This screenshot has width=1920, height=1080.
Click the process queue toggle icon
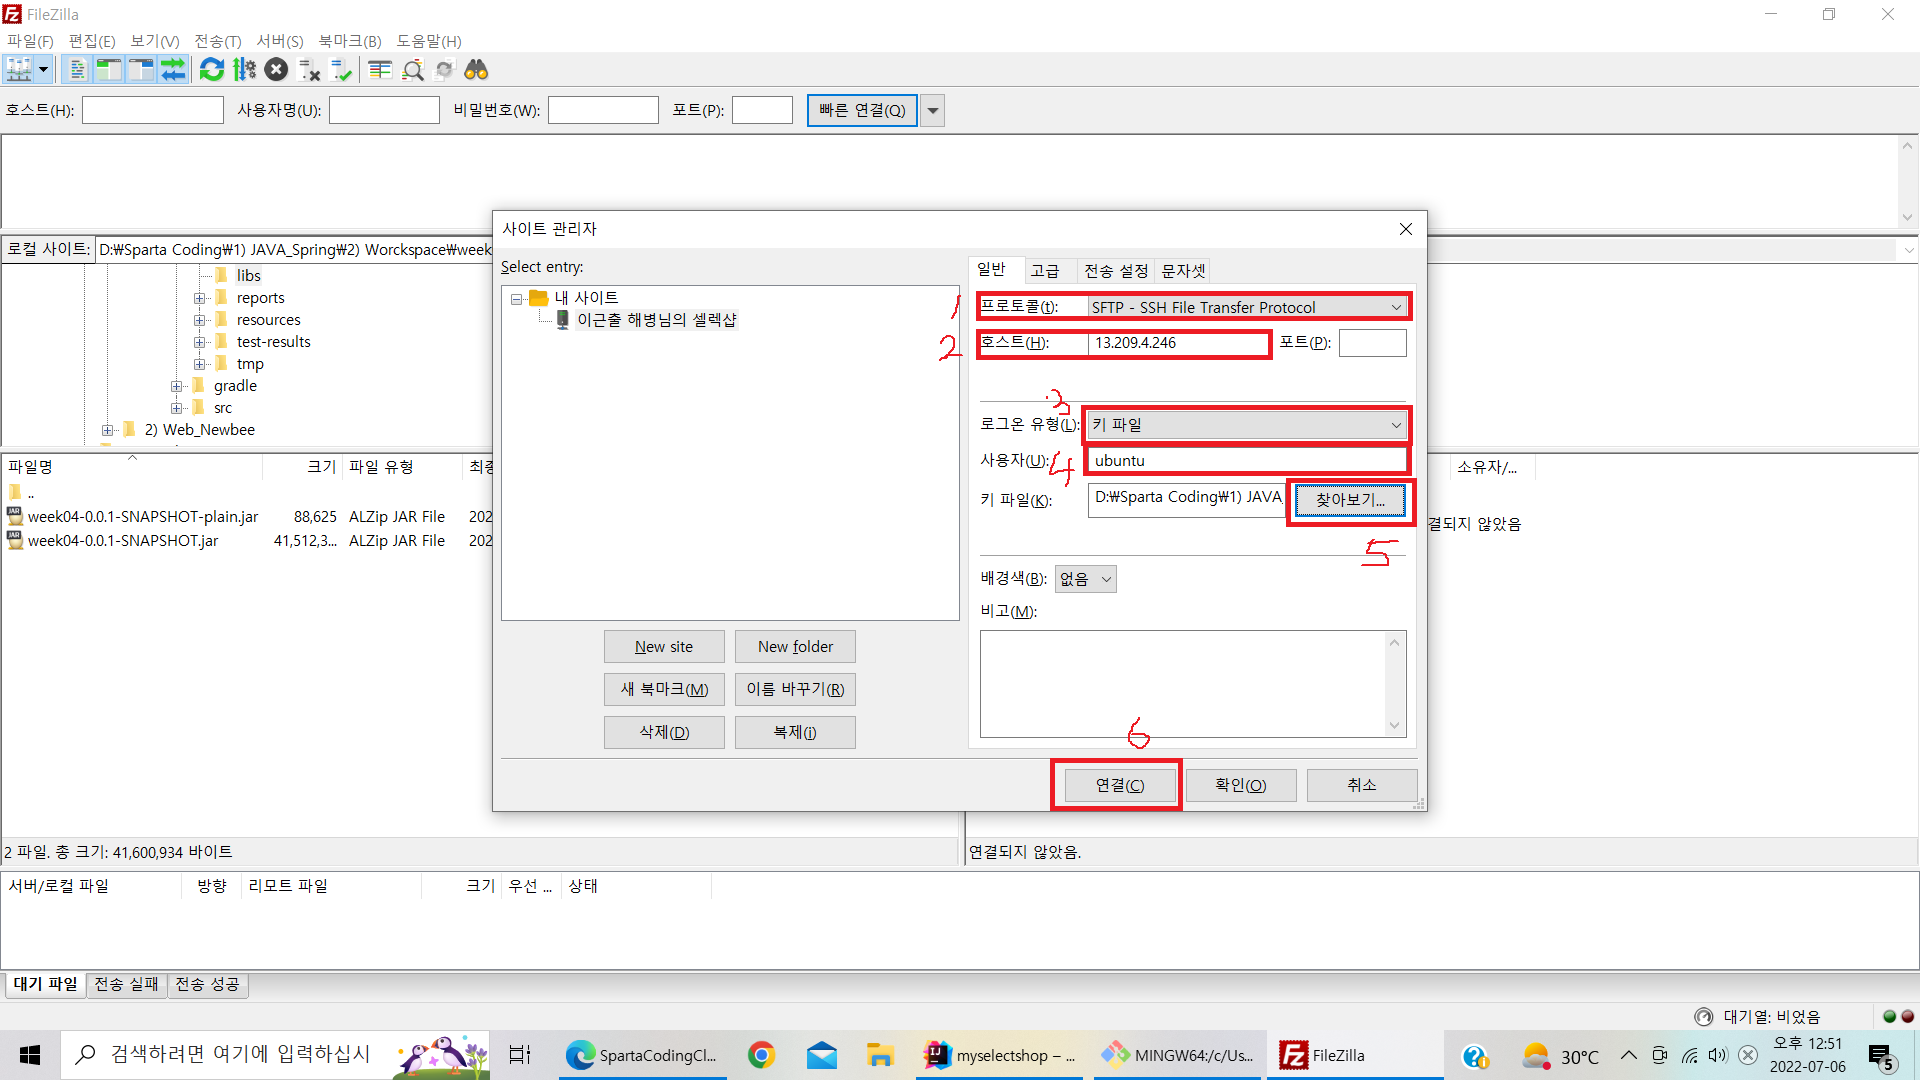(244, 69)
